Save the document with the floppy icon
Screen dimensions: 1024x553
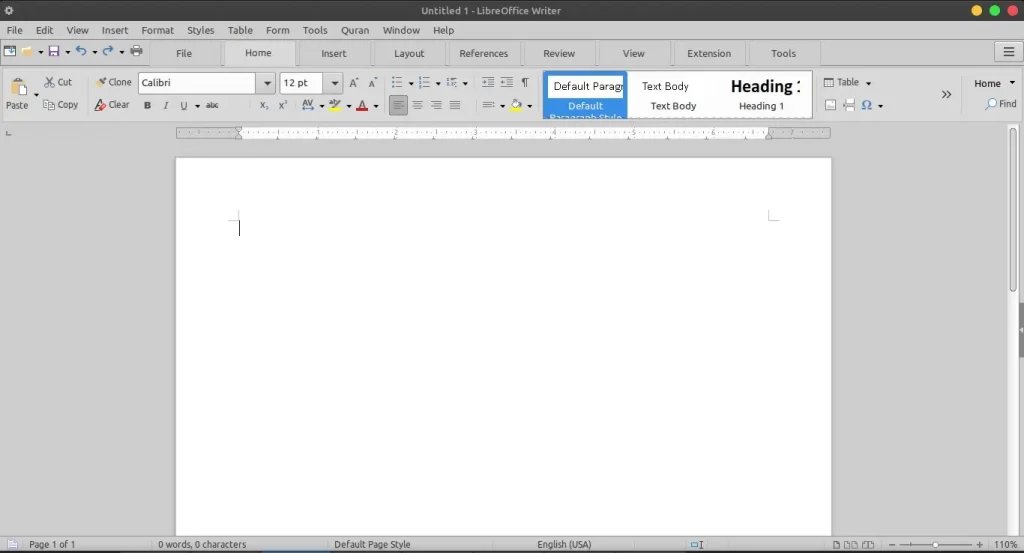coord(54,51)
